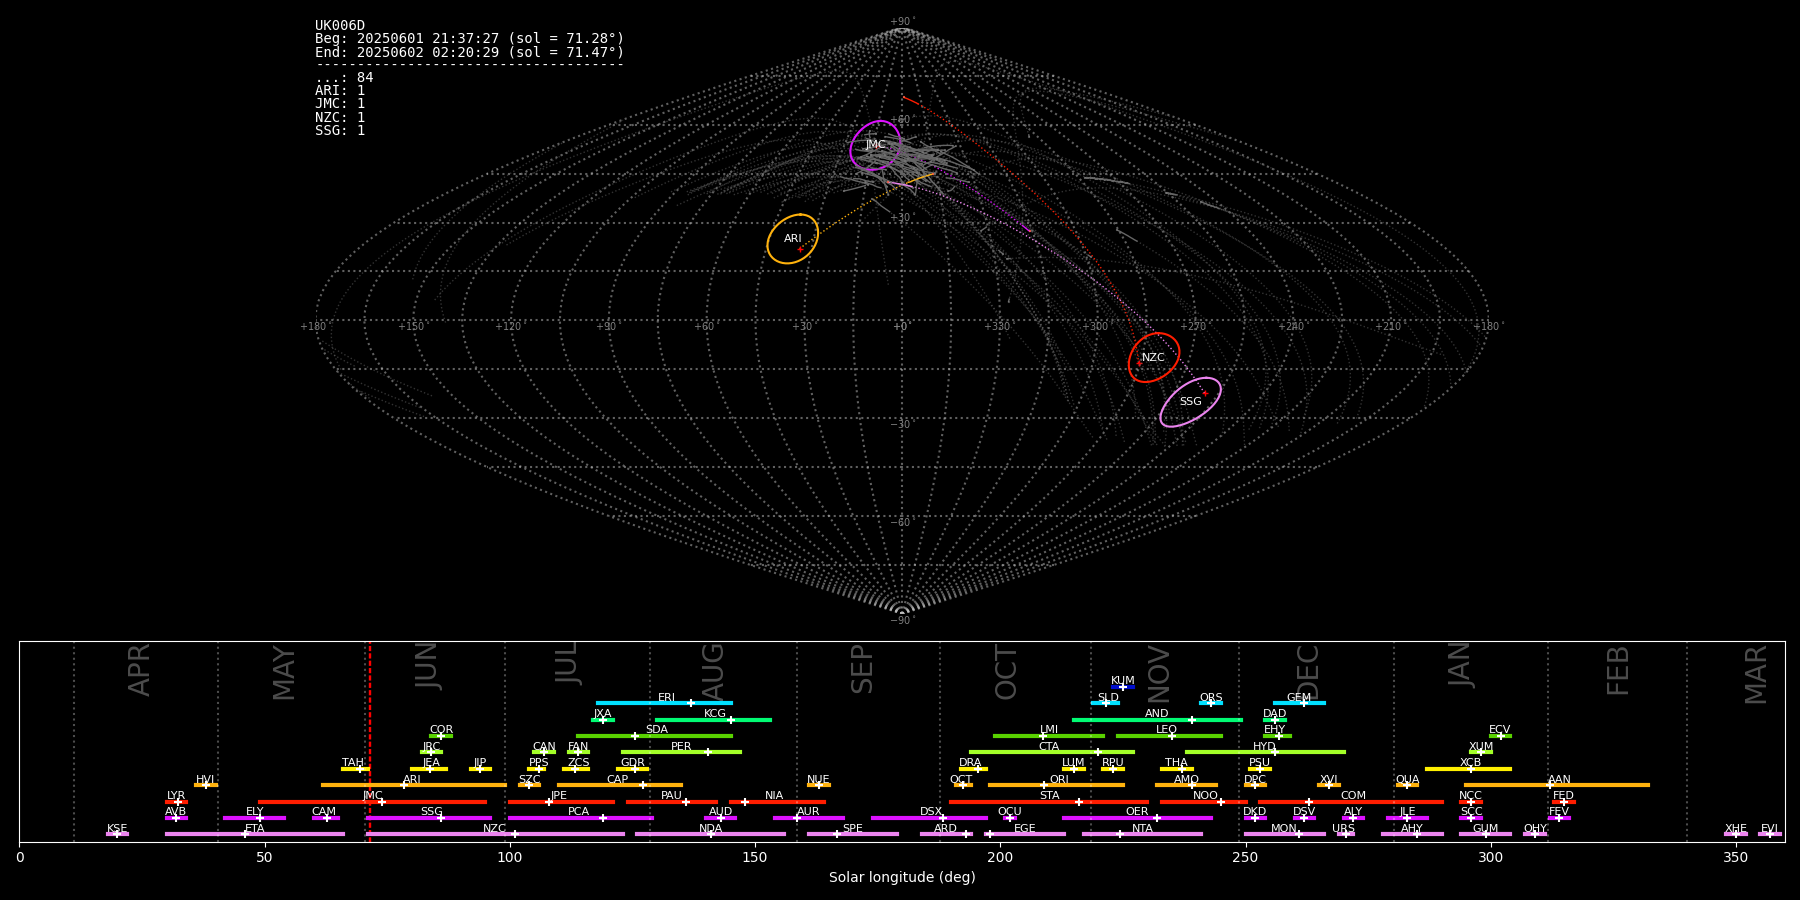
Task: Click the FEB month label in the timeline
Action: pyautogui.click(x=1618, y=670)
